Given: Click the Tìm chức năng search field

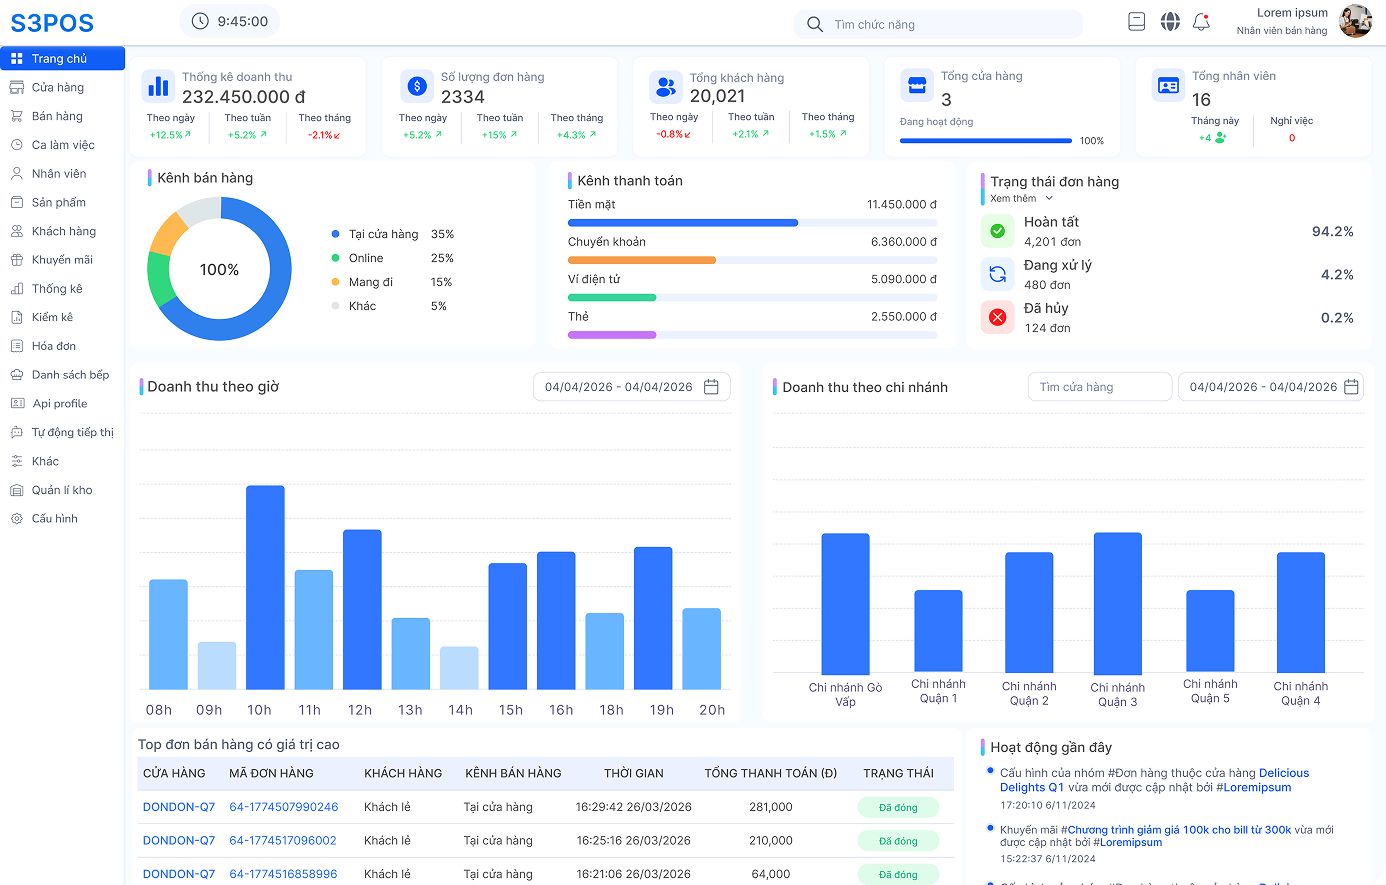Looking at the screenshot, I should tap(939, 24).
